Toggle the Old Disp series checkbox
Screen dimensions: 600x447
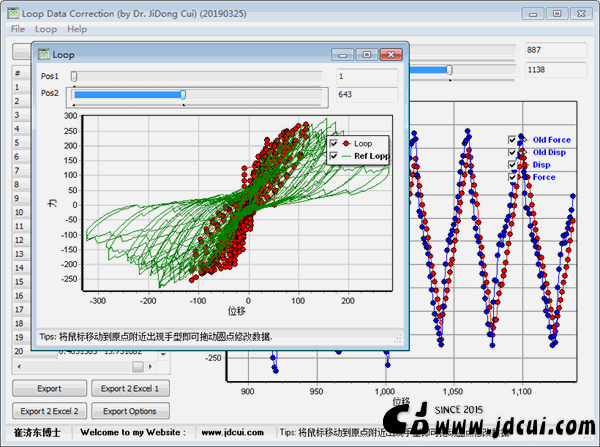coord(512,152)
